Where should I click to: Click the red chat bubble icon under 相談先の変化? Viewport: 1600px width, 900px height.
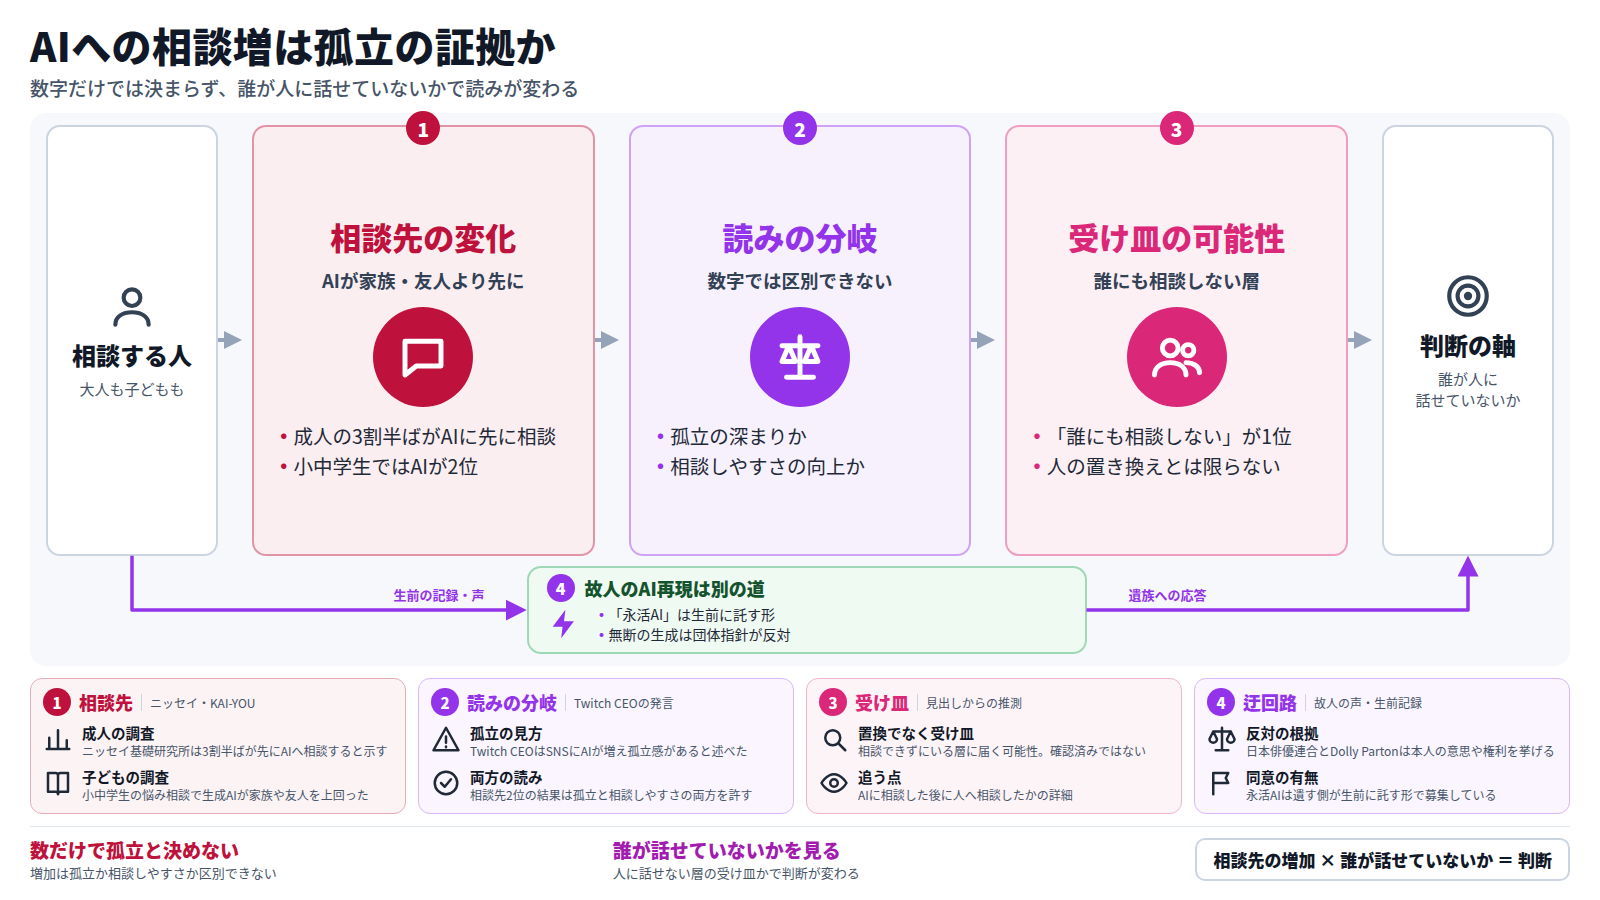423,357
